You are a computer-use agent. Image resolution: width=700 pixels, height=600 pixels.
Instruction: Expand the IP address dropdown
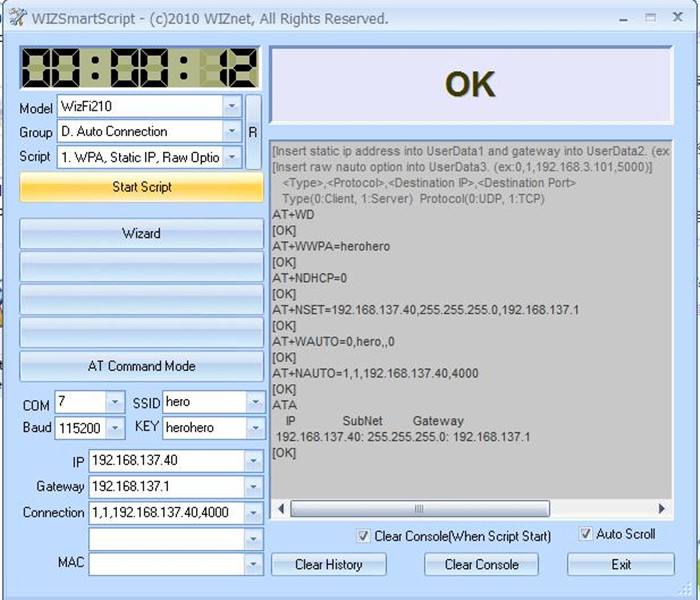253,461
